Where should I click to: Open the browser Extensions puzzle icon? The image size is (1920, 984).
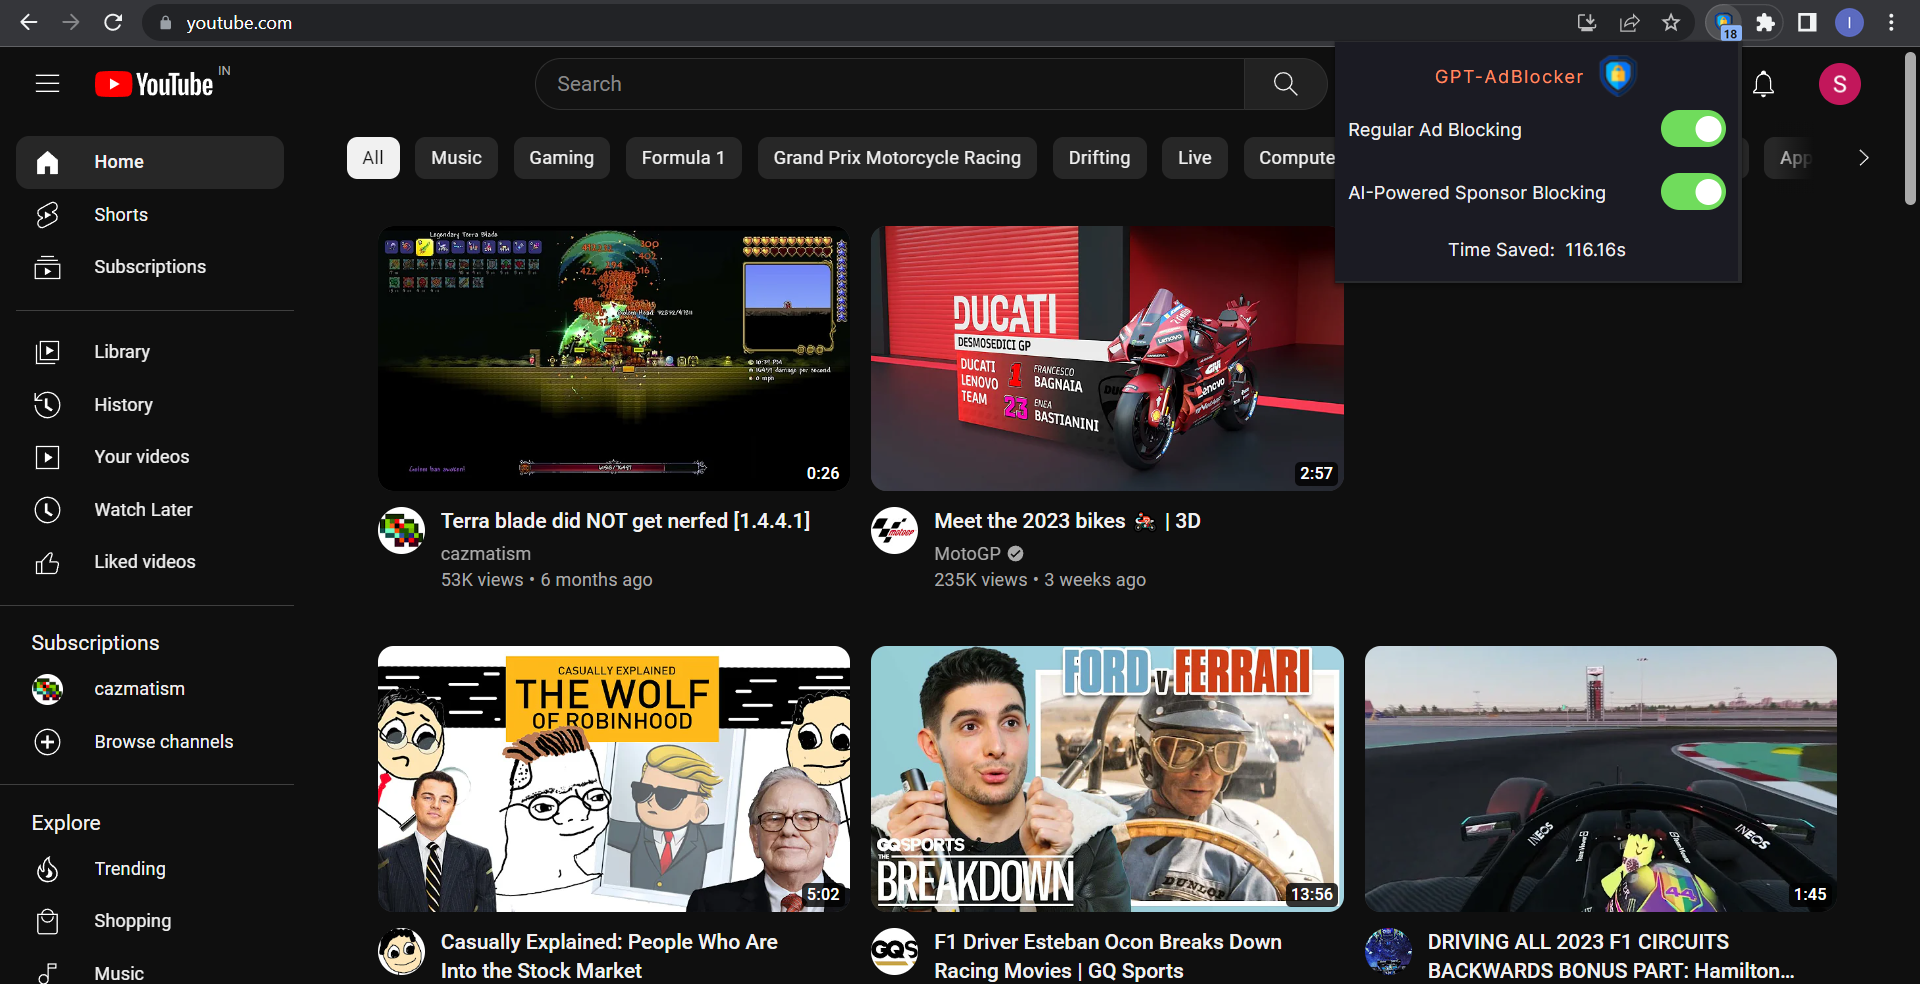click(x=1765, y=23)
